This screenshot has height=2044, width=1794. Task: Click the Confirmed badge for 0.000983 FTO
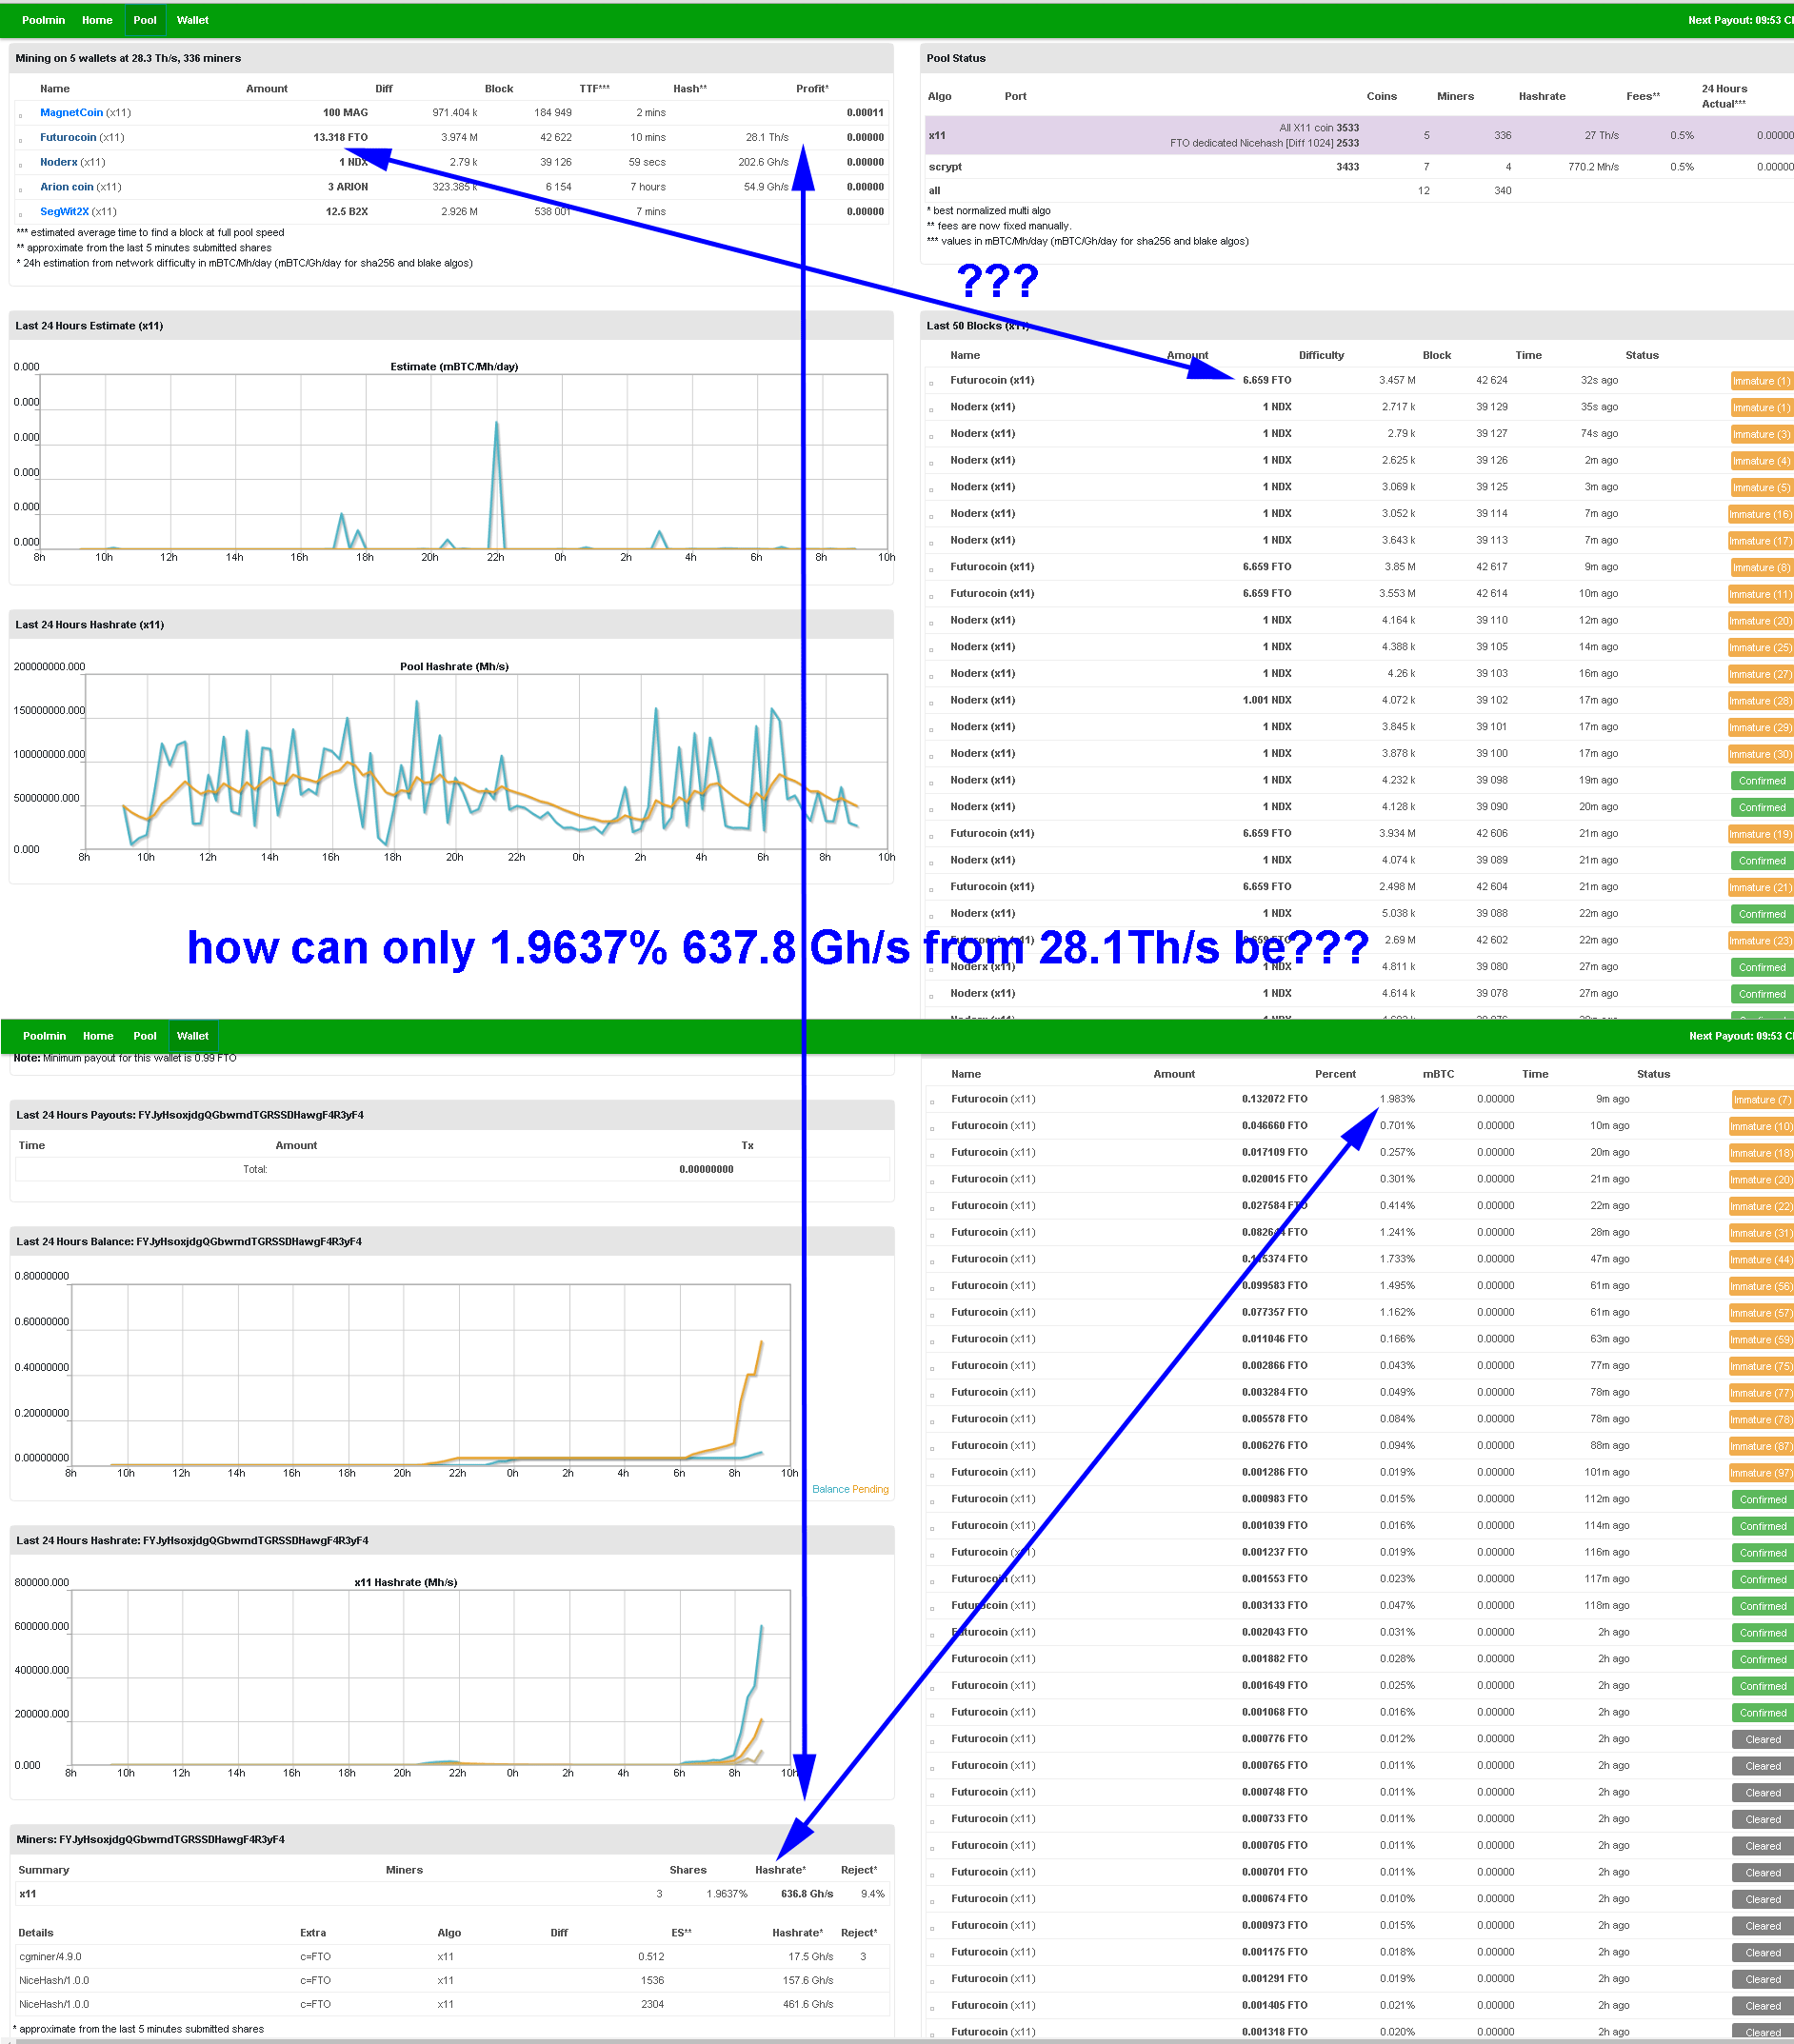click(1763, 1500)
